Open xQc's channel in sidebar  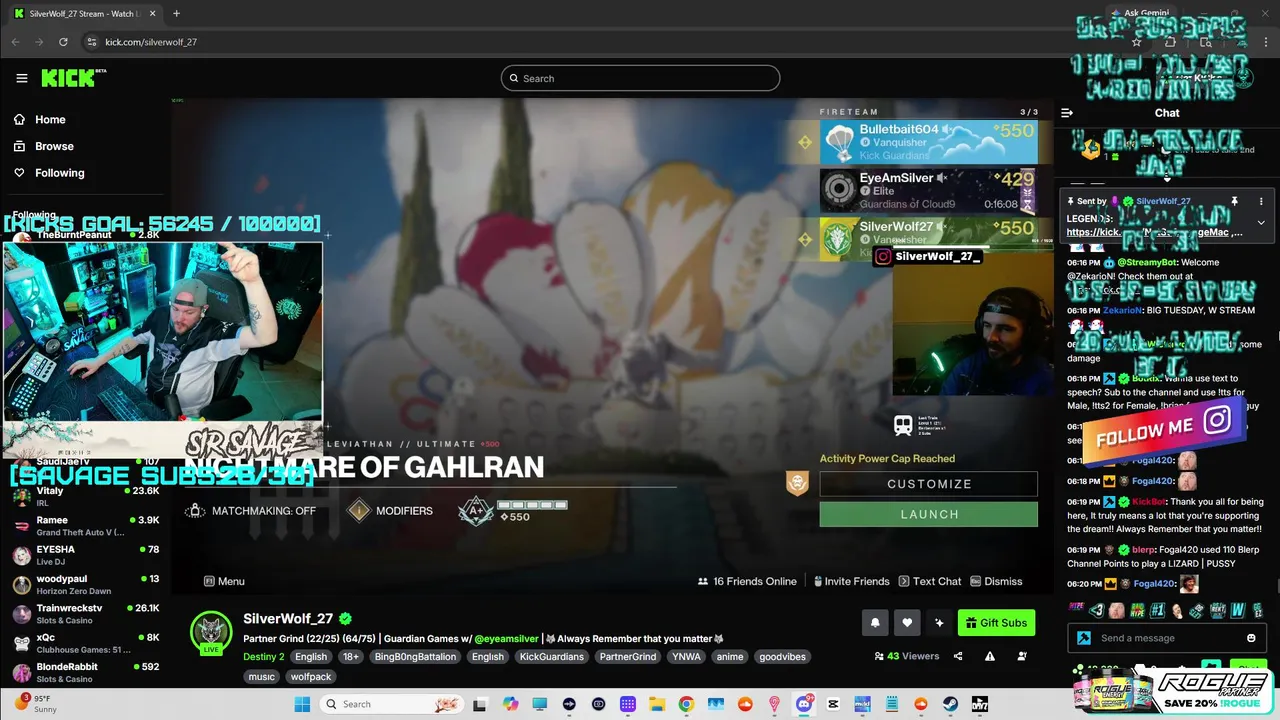85,643
